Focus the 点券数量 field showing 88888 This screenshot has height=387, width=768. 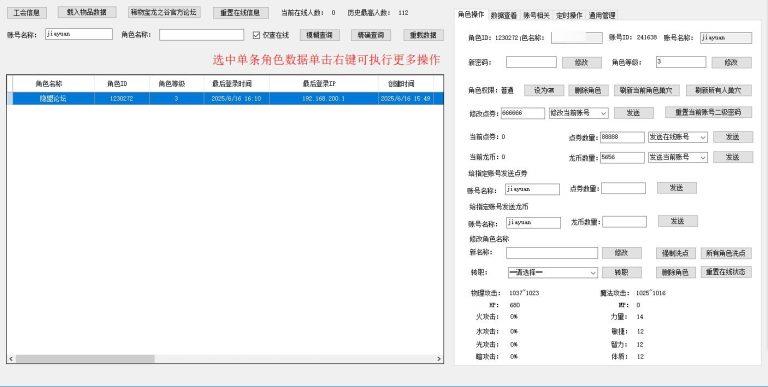click(622, 138)
